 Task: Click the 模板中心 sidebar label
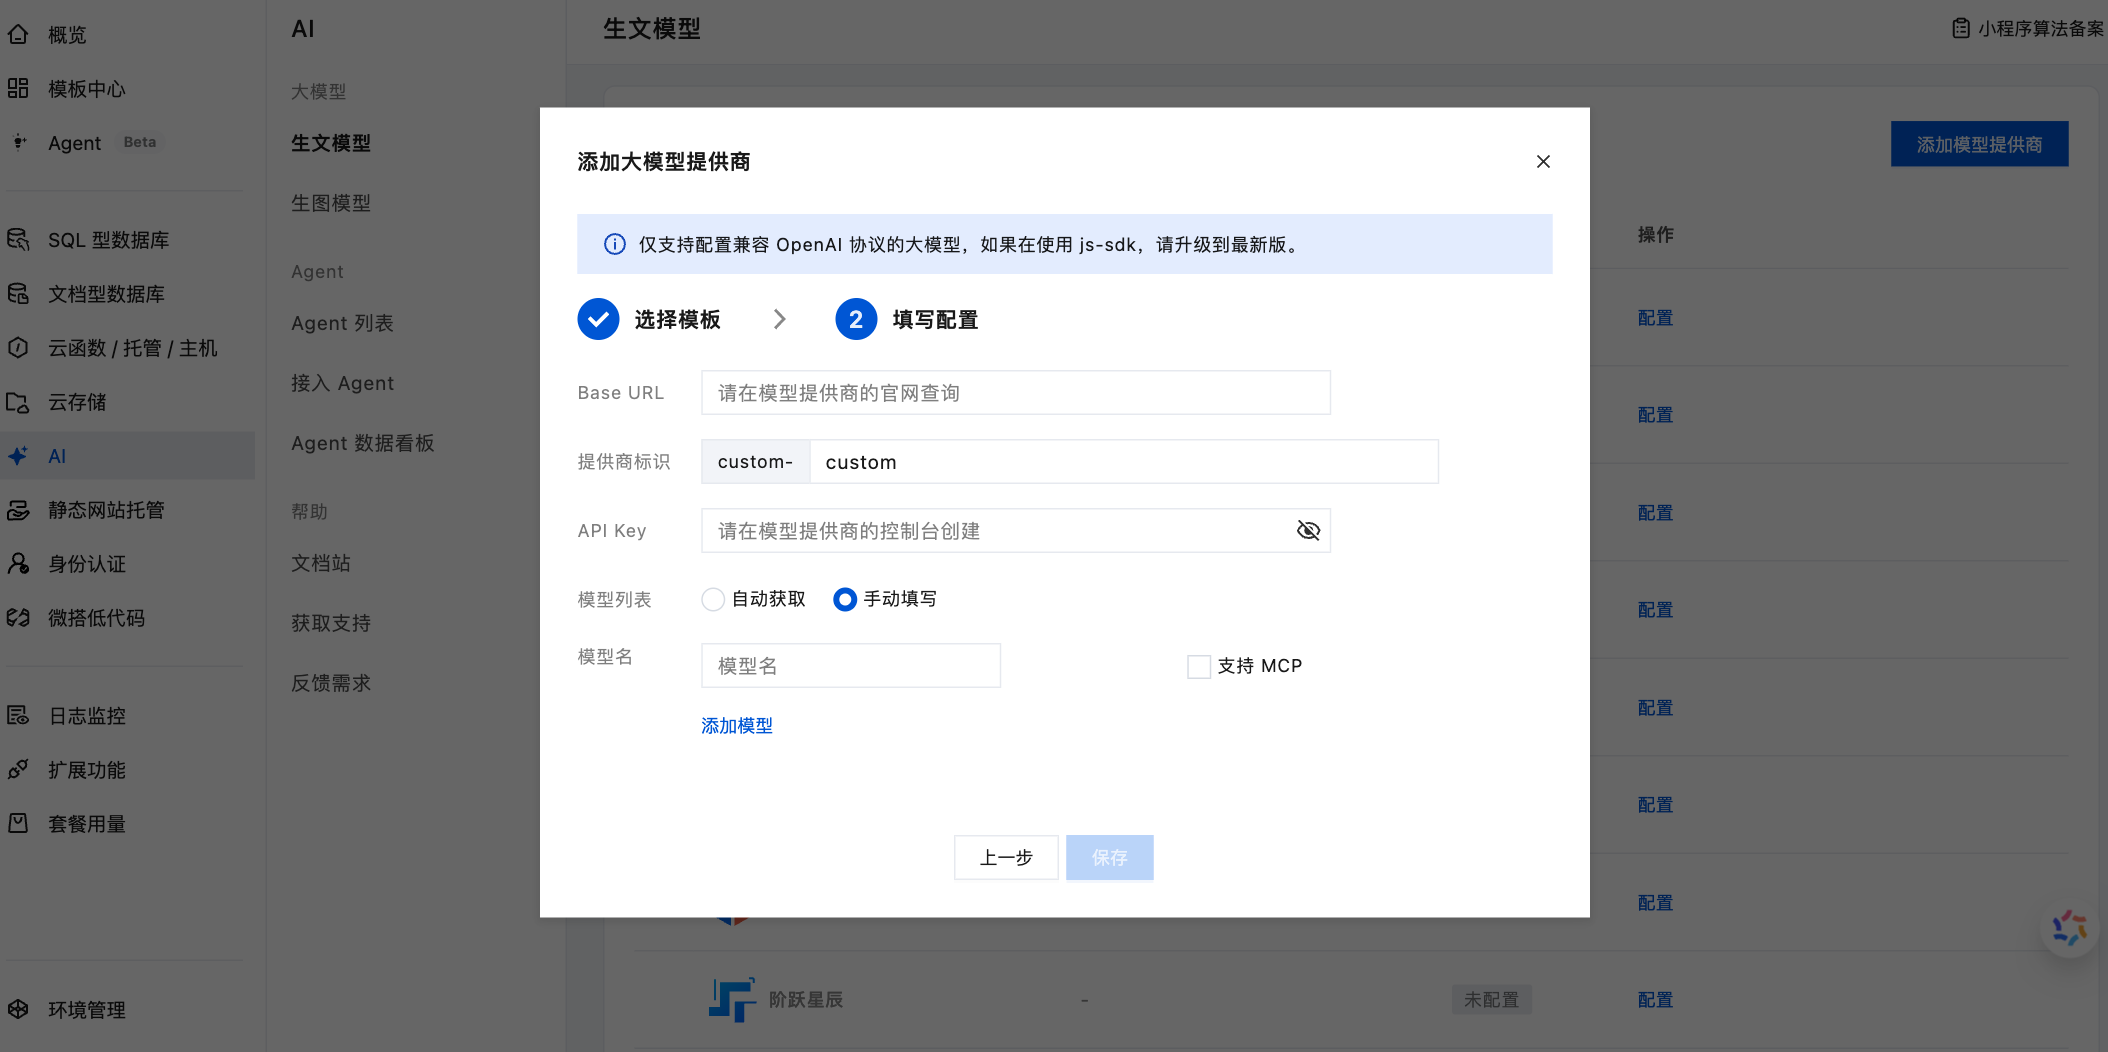pyautogui.click(x=87, y=89)
